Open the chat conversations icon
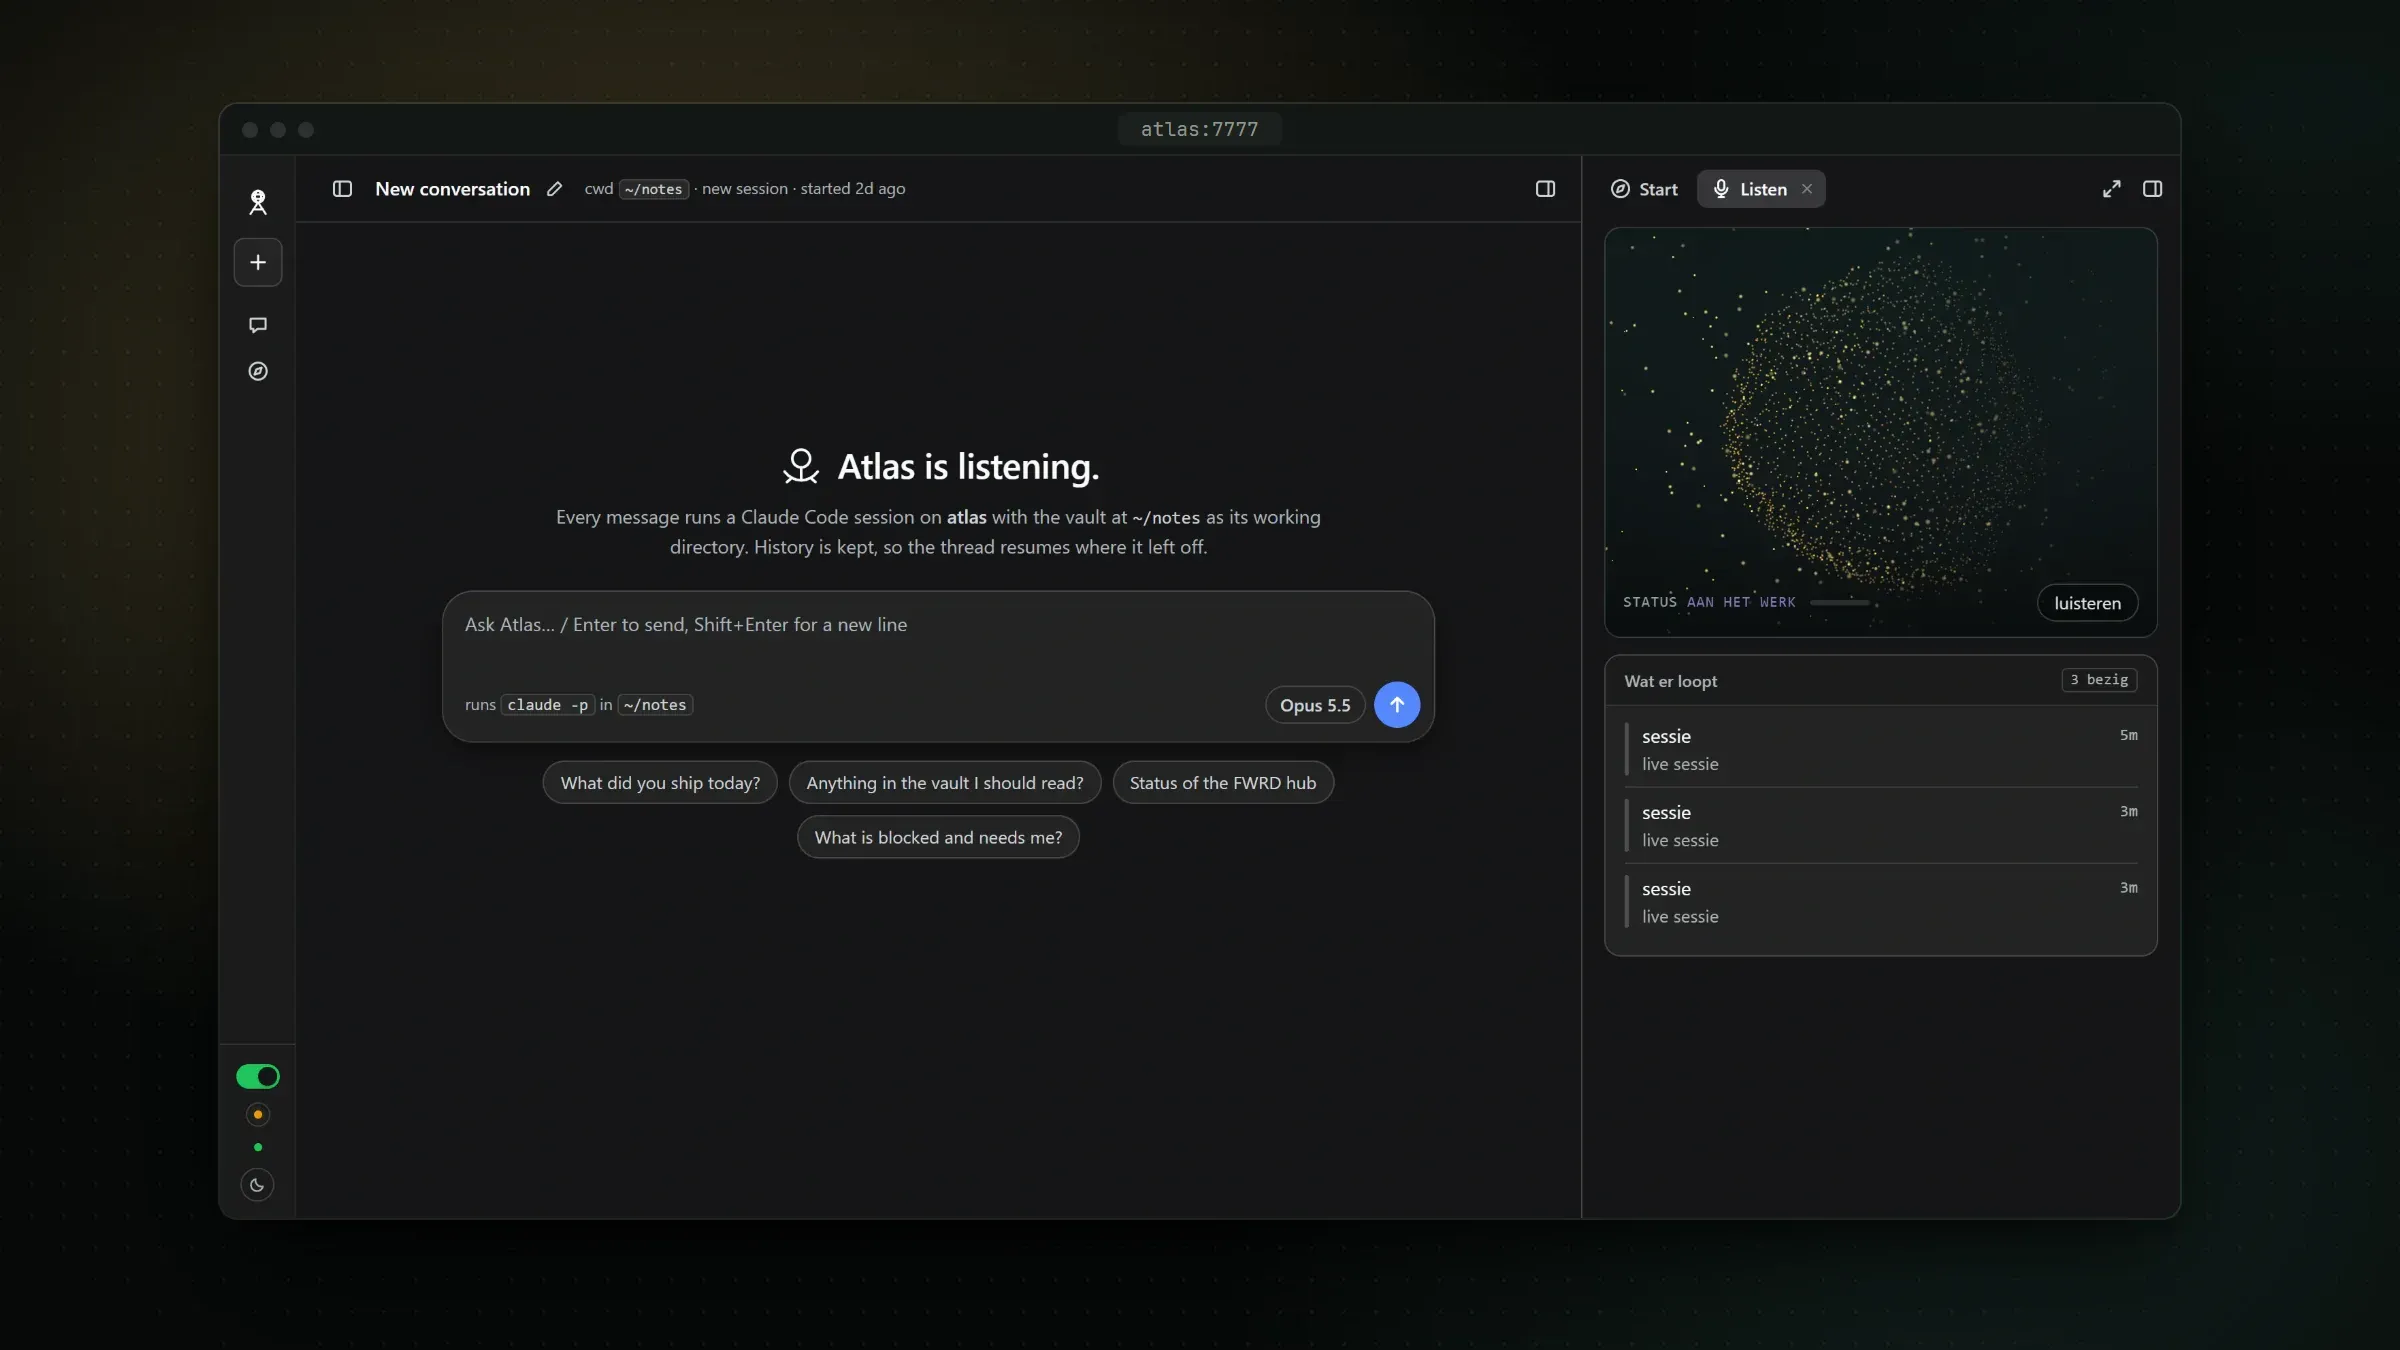2400x1350 pixels. [258, 325]
